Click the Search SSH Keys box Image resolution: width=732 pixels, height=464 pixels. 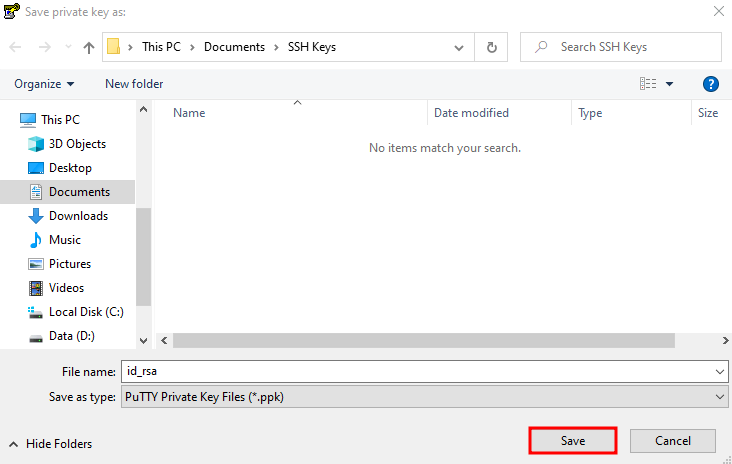621,47
